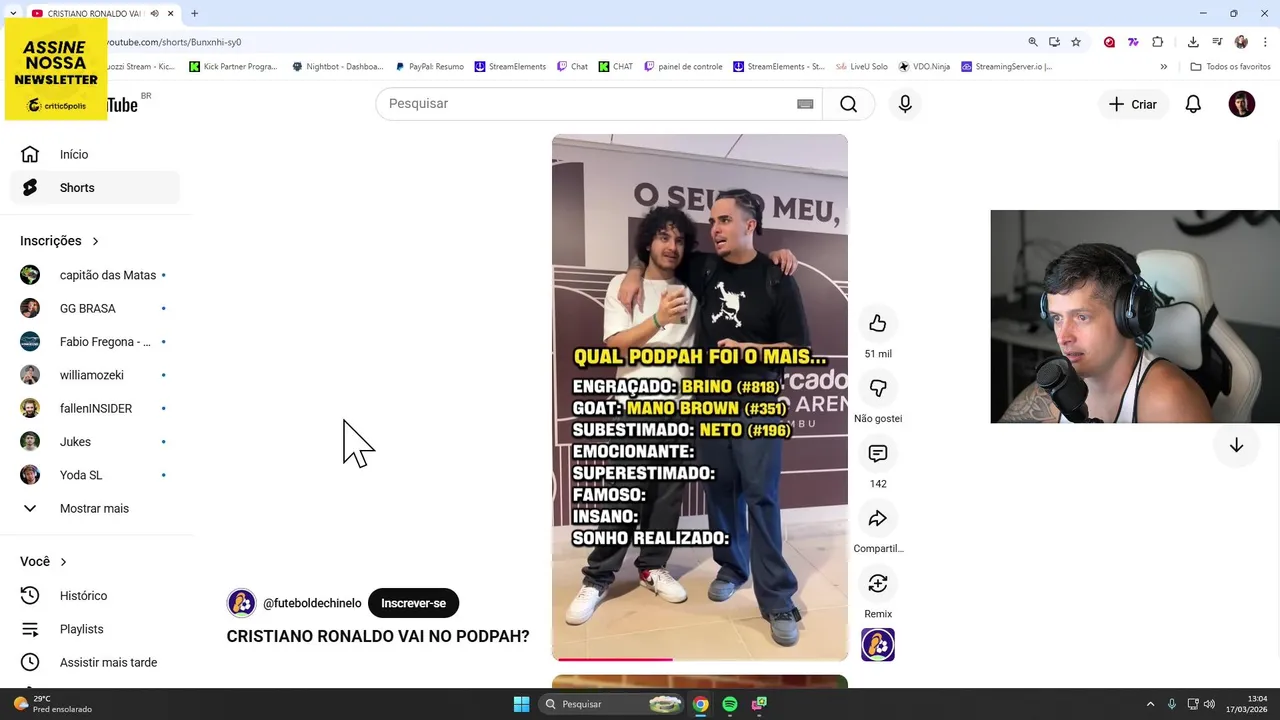The height and width of the screenshot is (720, 1280).
Task: Go to next Short with down arrow
Action: [x=1236, y=445]
